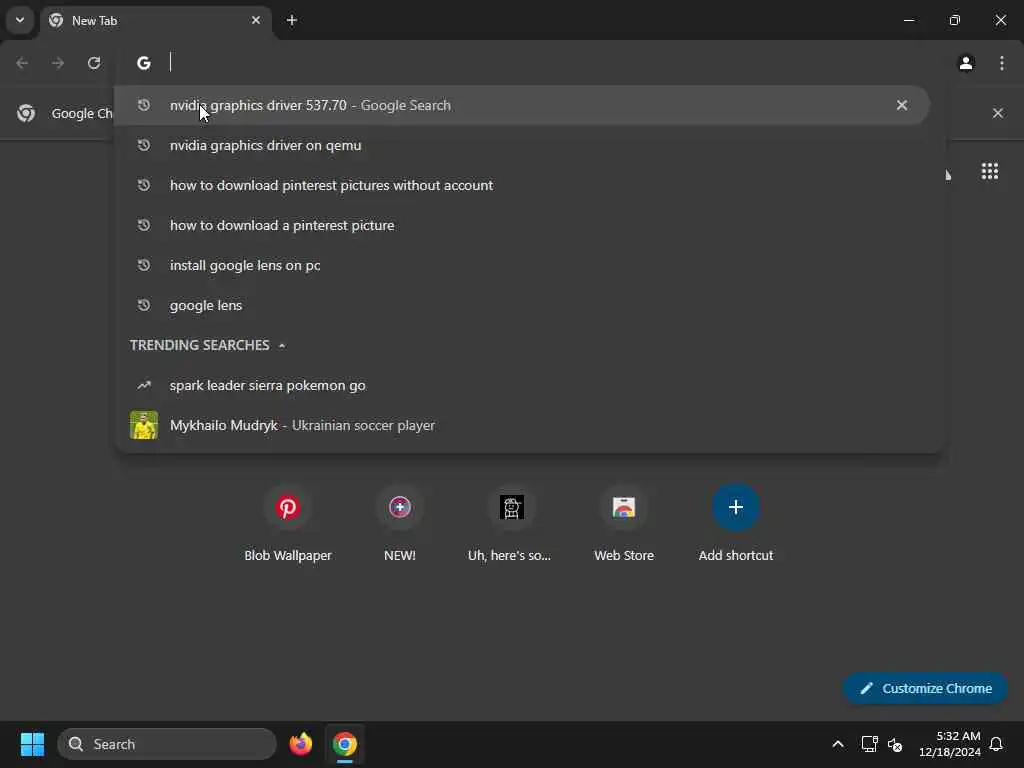
Task: Click the trending arrow icon beside spark leader
Action: 144,385
